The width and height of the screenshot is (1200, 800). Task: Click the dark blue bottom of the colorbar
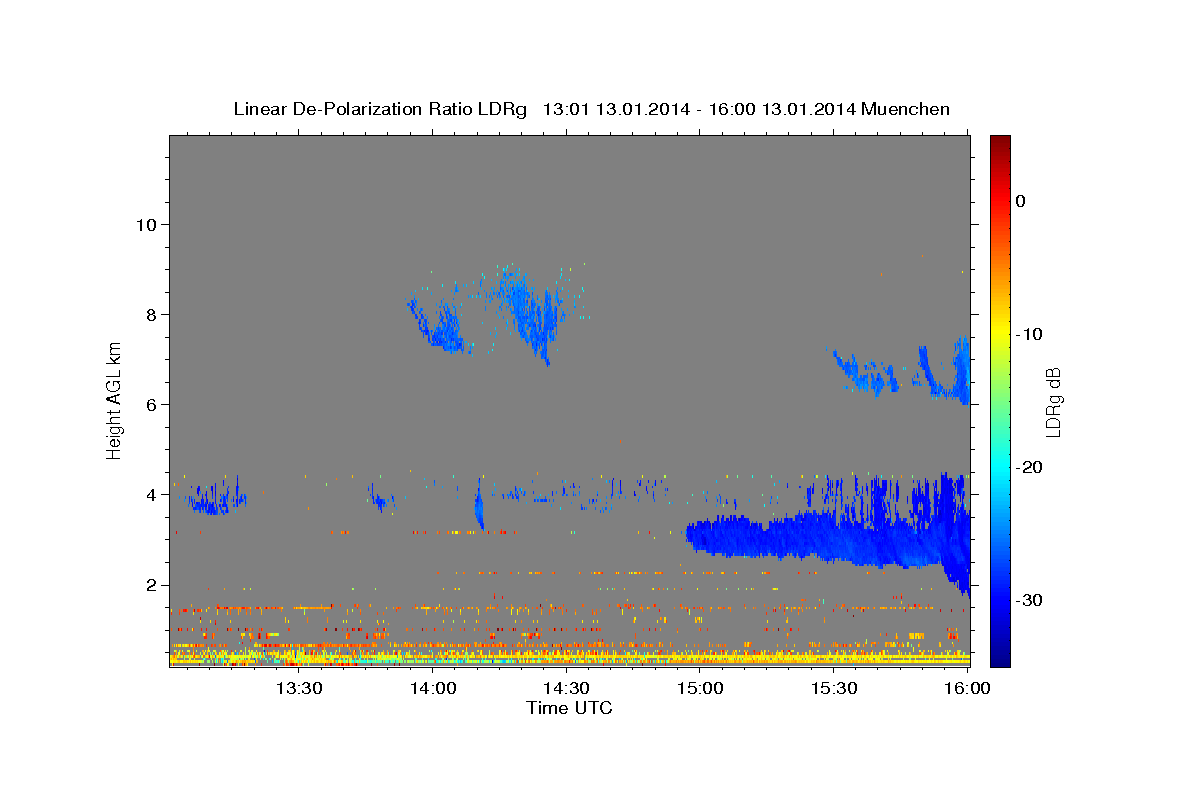(1000, 655)
